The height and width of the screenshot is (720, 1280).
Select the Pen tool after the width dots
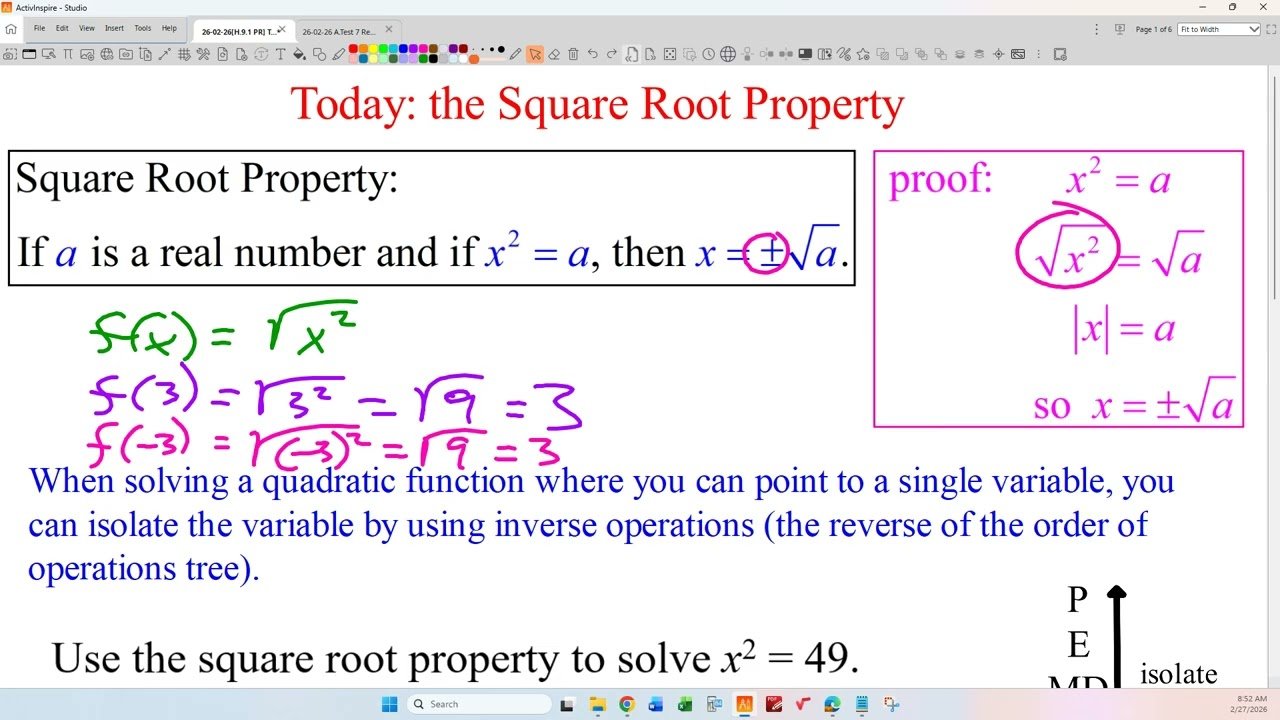point(515,54)
